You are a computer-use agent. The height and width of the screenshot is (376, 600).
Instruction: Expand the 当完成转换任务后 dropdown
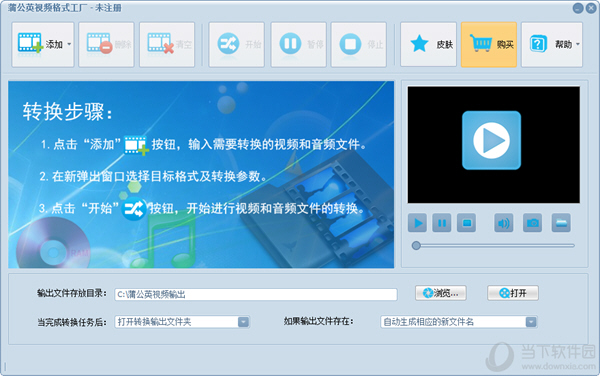click(x=243, y=322)
